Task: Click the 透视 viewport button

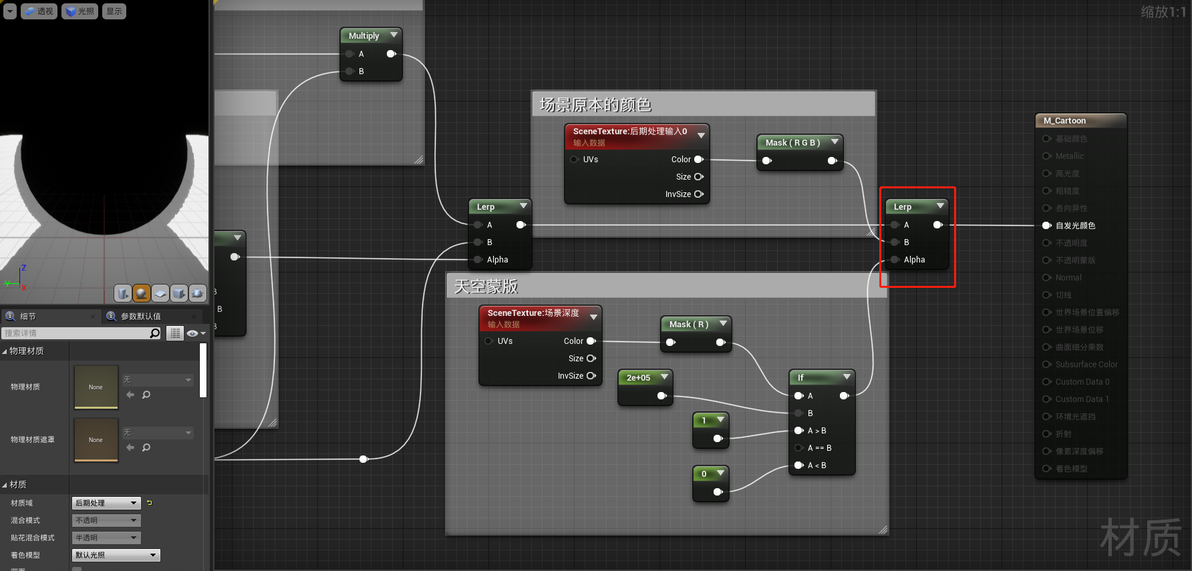Action: (39, 11)
